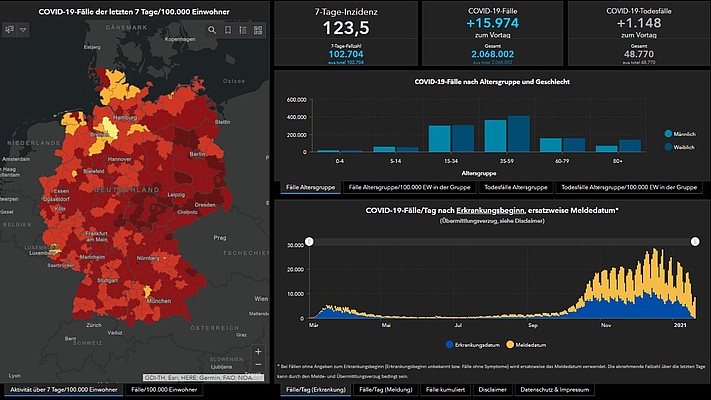Click the 7-Tage-Inzidenz value 123,5

(346, 28)
